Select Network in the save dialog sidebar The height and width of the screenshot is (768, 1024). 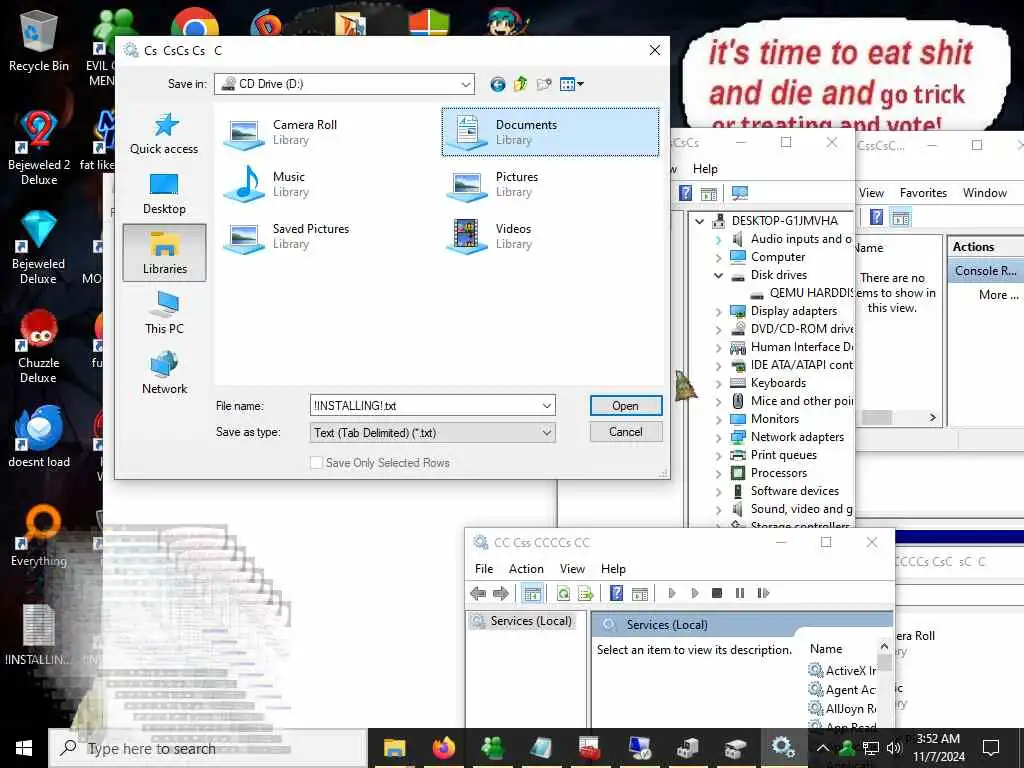tap(164, 373)
